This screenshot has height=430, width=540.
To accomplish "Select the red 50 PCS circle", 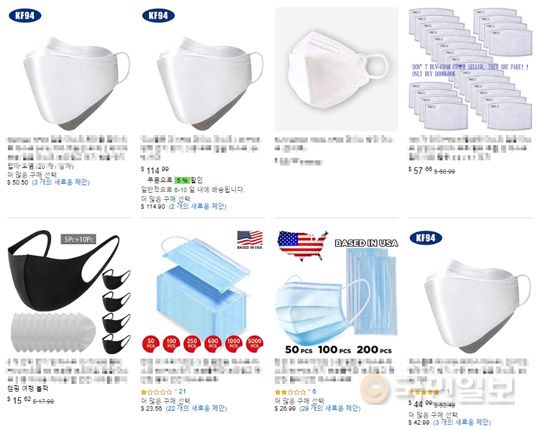I will click(151, 343).
